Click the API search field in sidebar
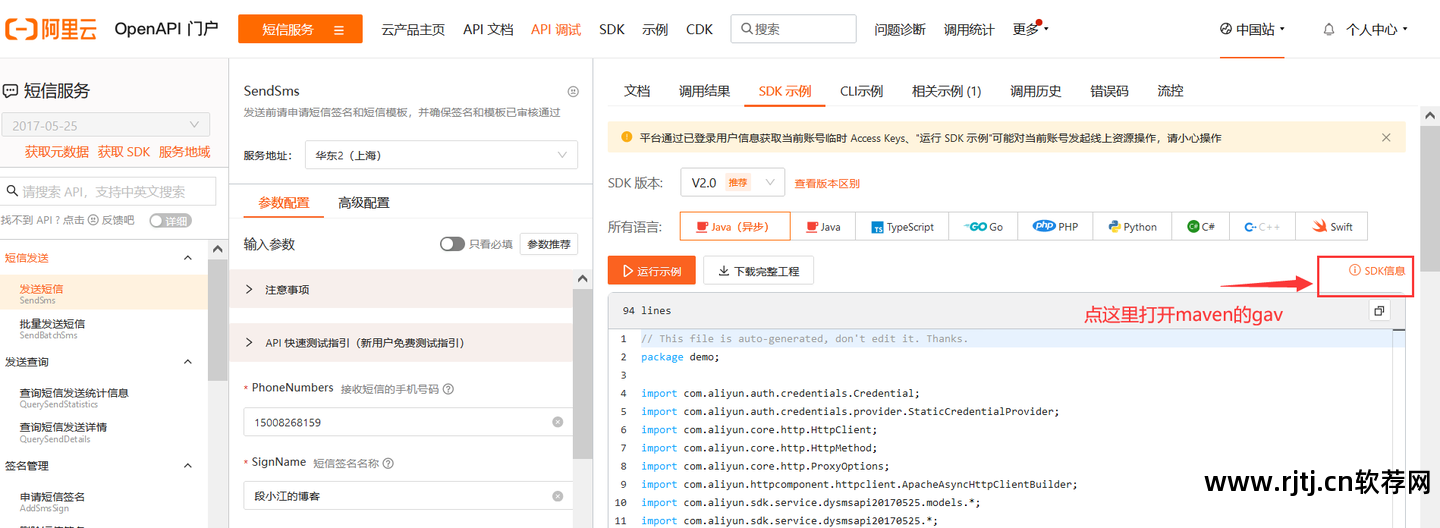Image resolution: width=1440 pixels, height=528 pixels. [x=108, y=191]
